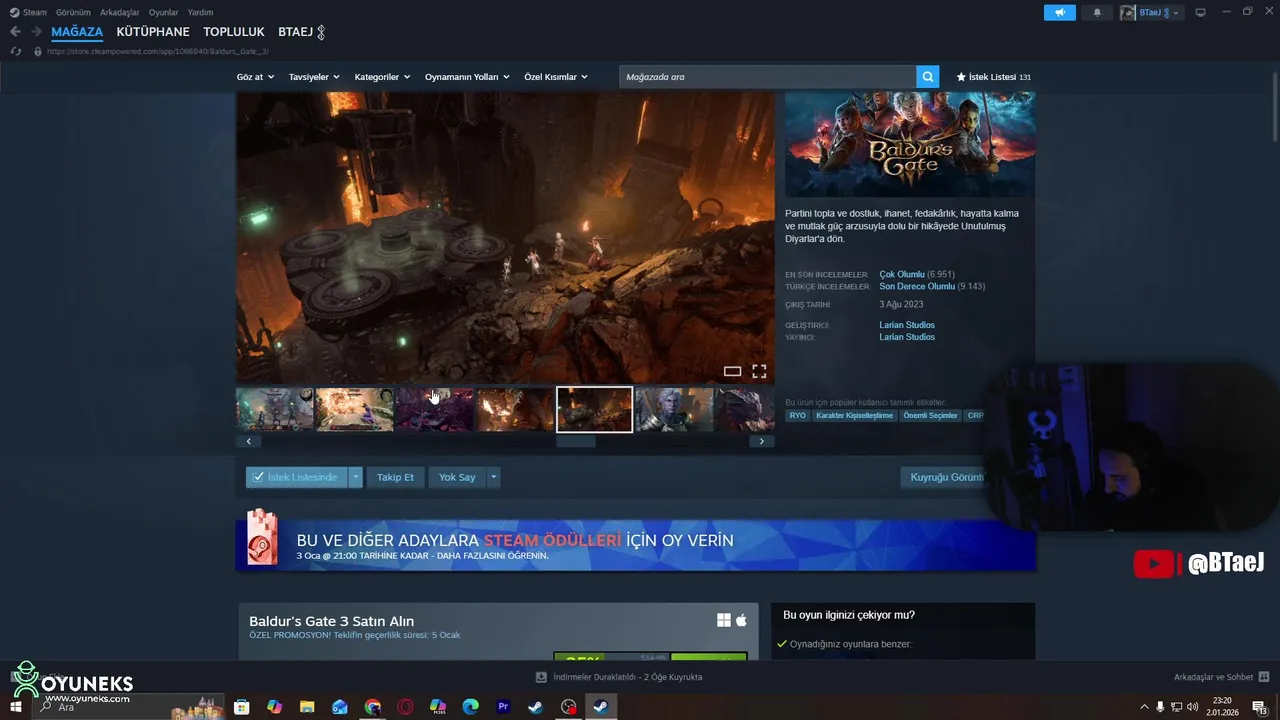The image size is (1280, 720).
Task: Click the Big Picture mode monitor icon
Action: (x=1200, y=12)
